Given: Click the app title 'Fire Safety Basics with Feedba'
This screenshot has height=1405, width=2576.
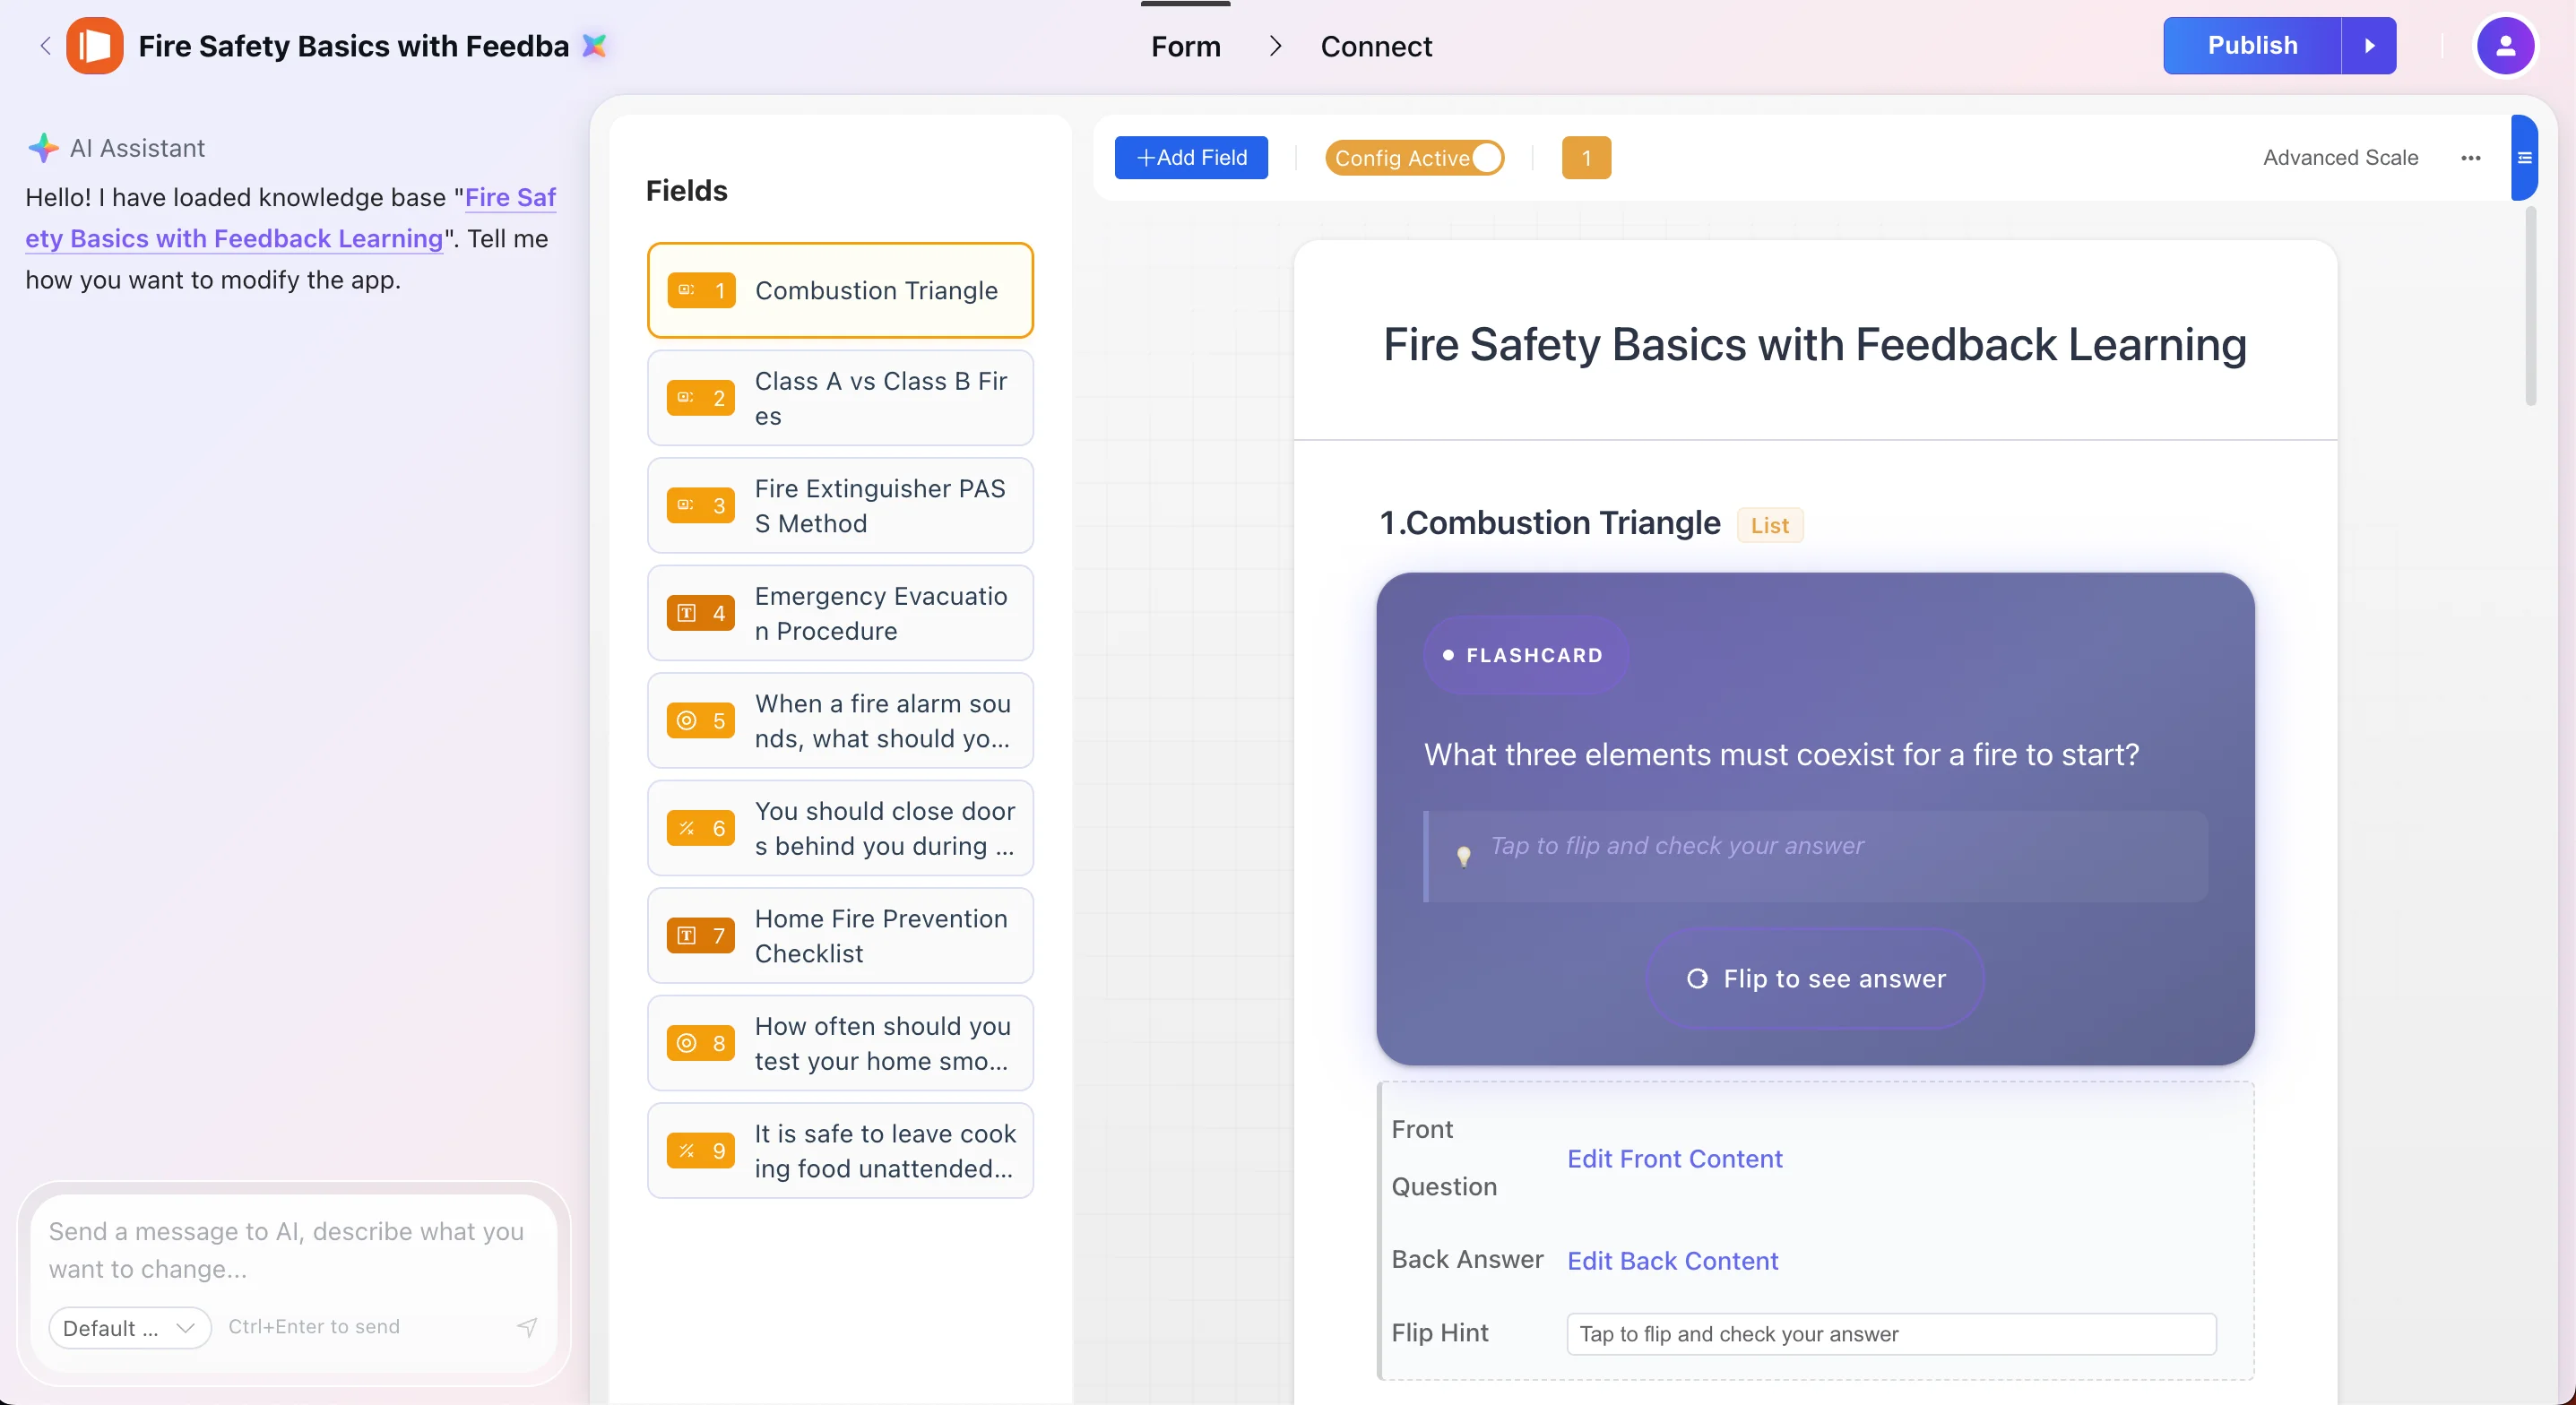Looking at the screenshot, I should (x=353, y=46).
